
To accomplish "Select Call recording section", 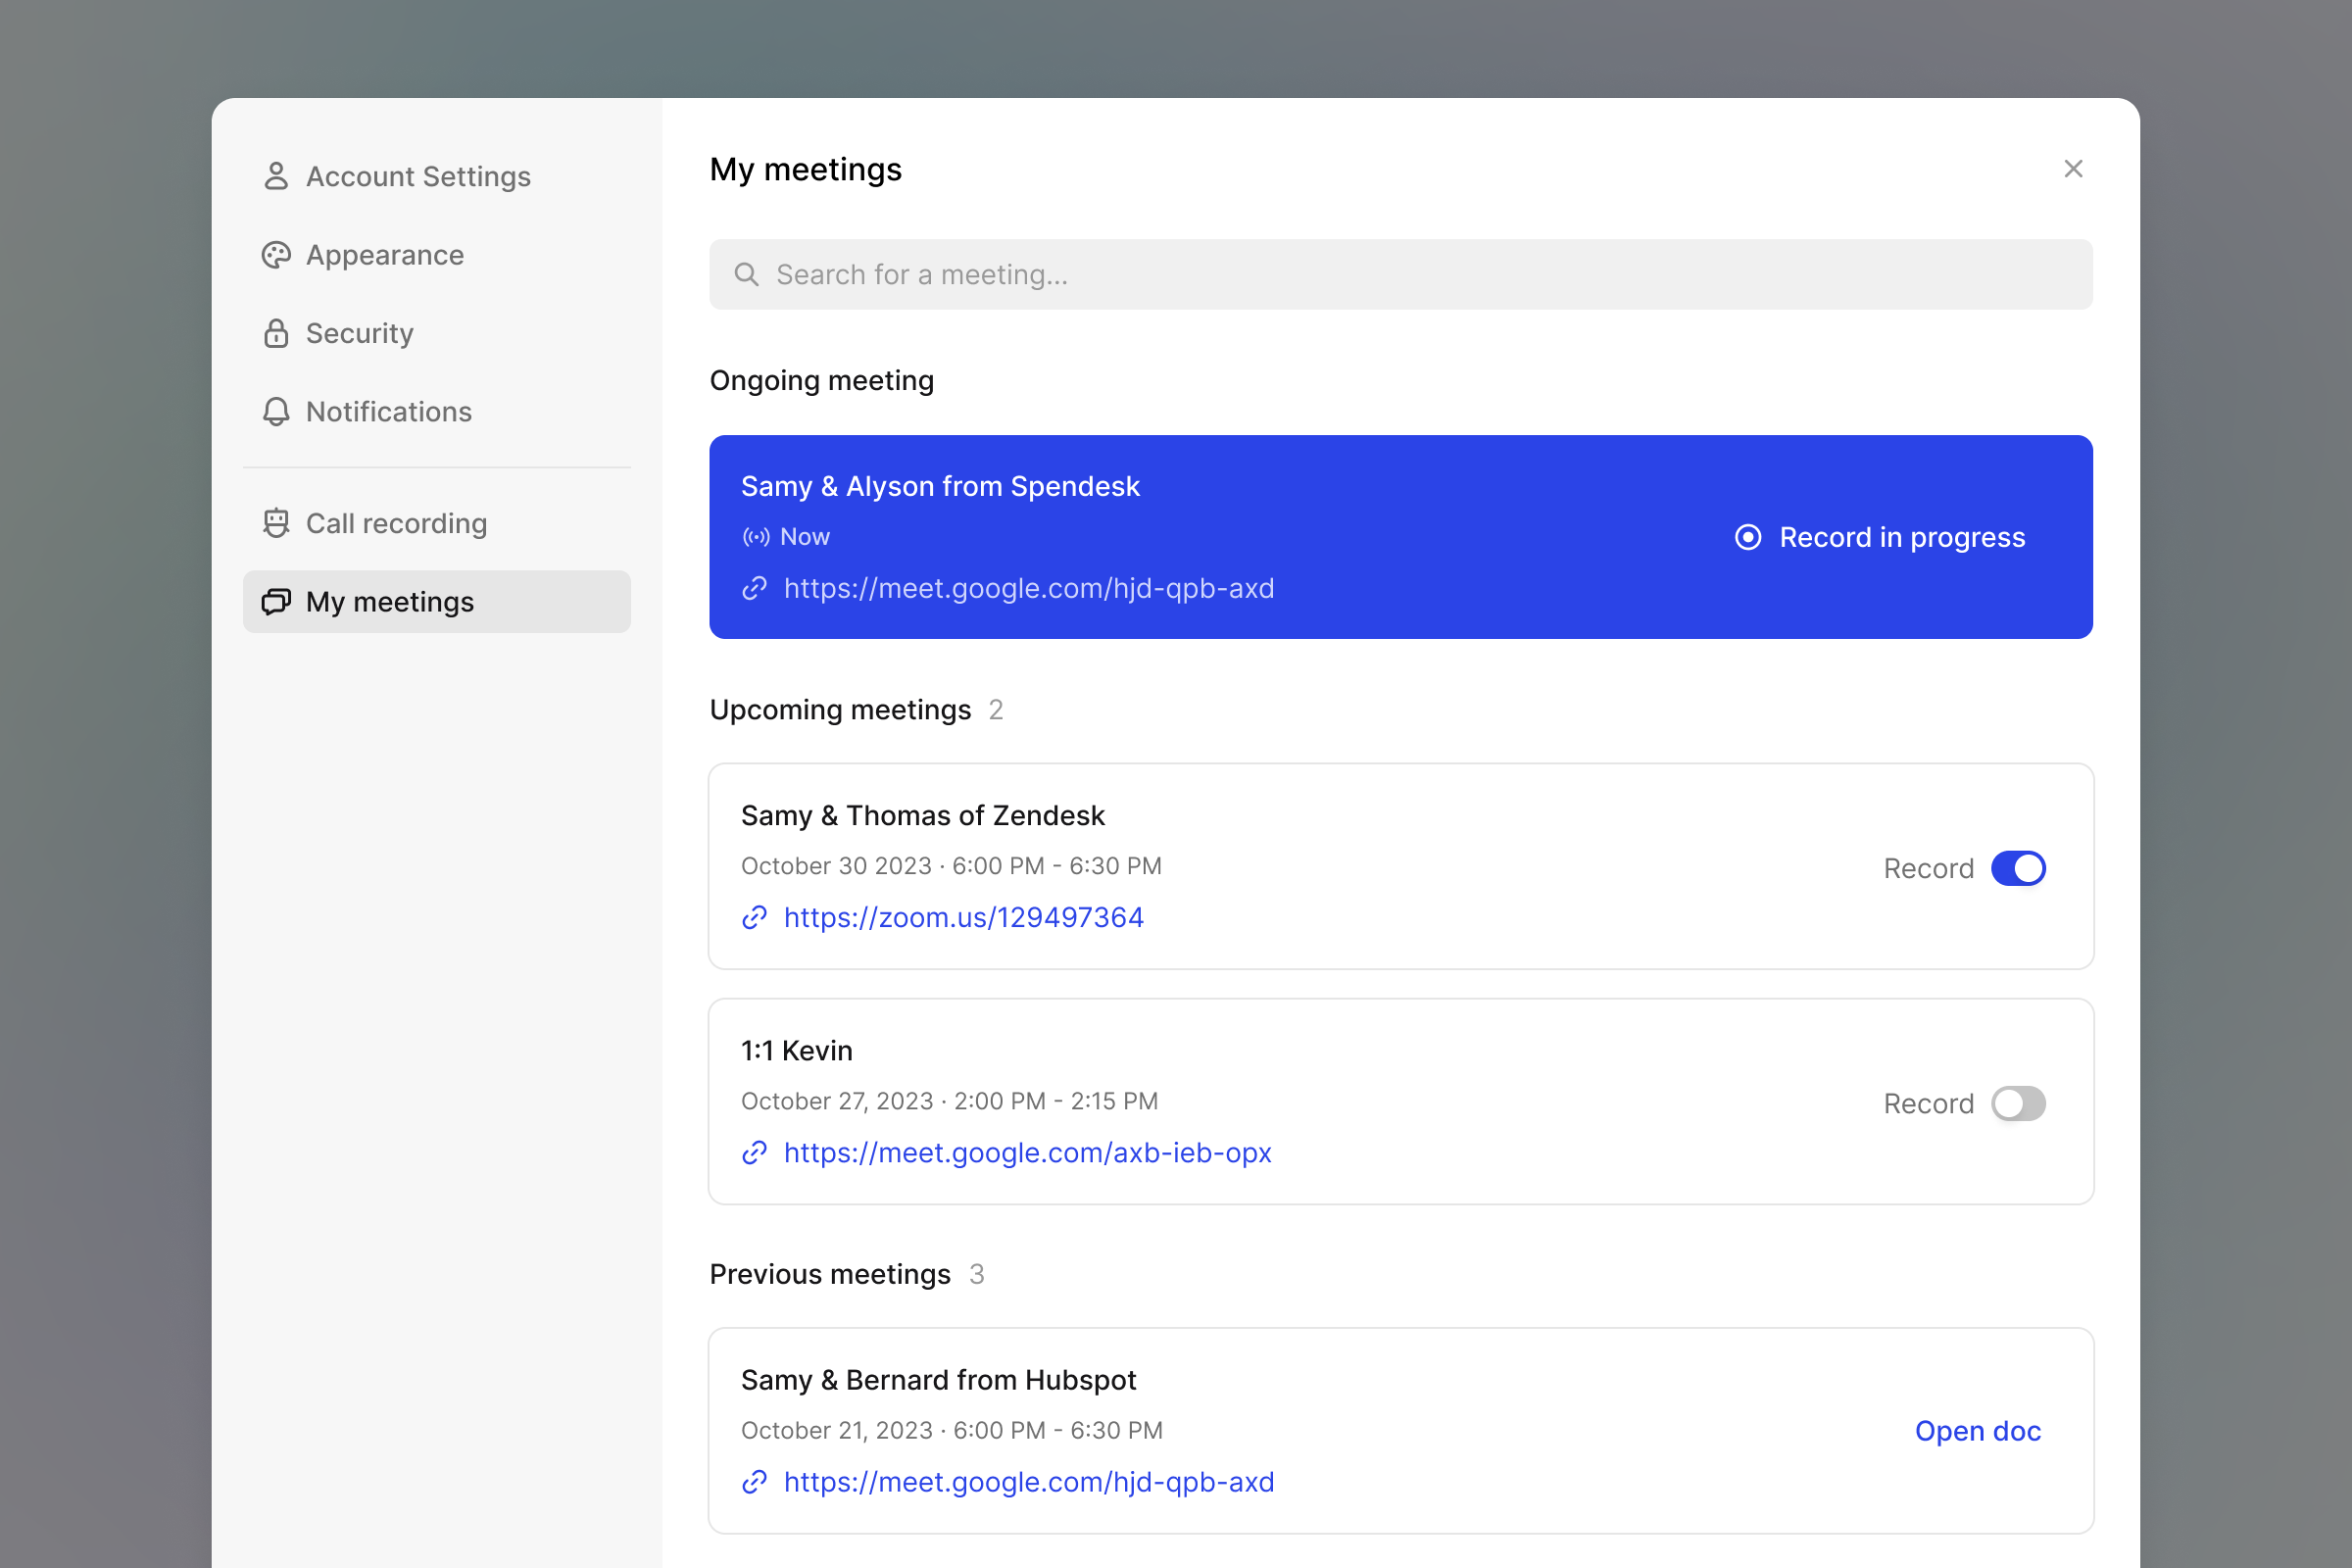I will [x=437, y=523].
